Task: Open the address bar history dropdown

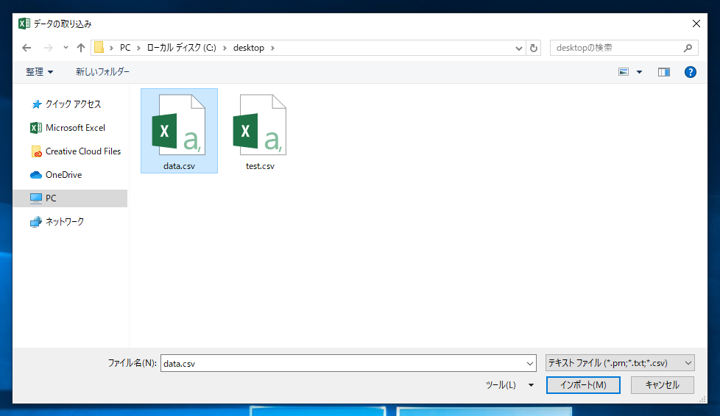Action: pyautogui.click(x=518, y=48)
